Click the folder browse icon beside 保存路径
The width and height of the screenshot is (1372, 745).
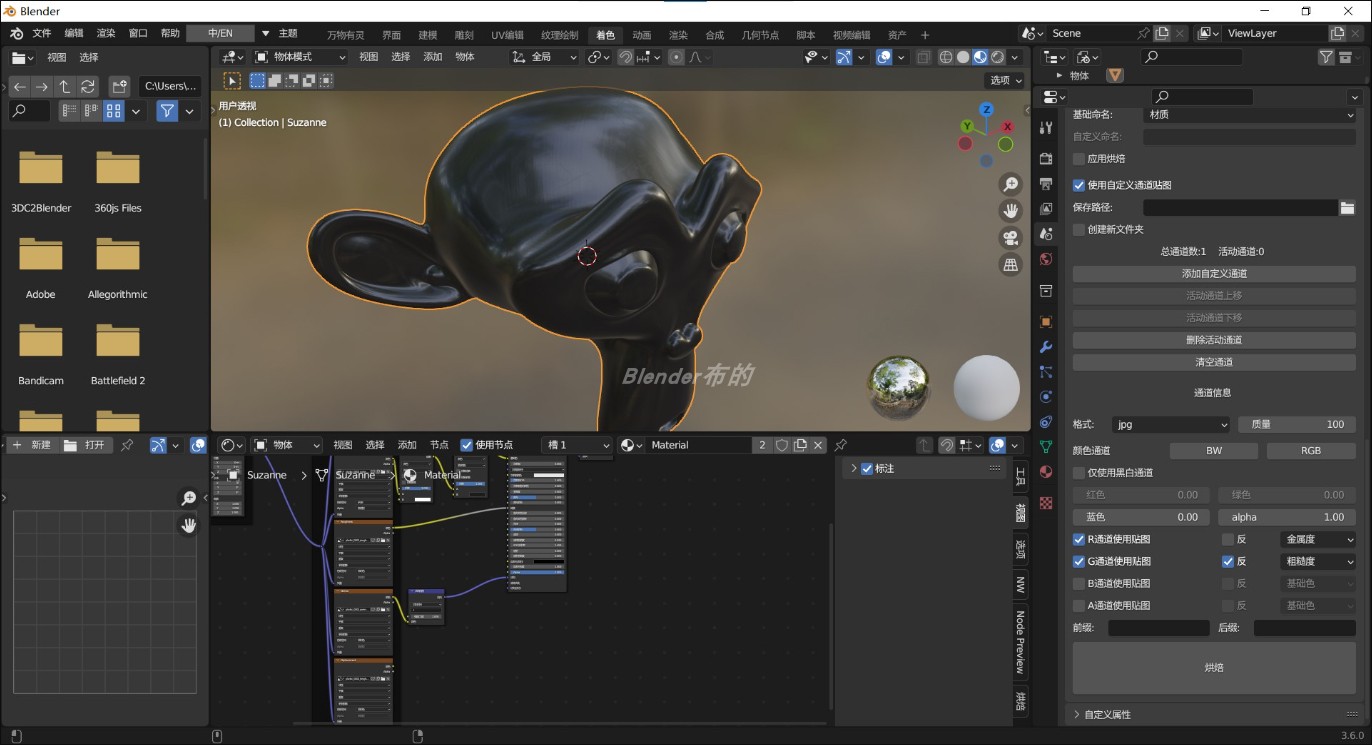1347,208
